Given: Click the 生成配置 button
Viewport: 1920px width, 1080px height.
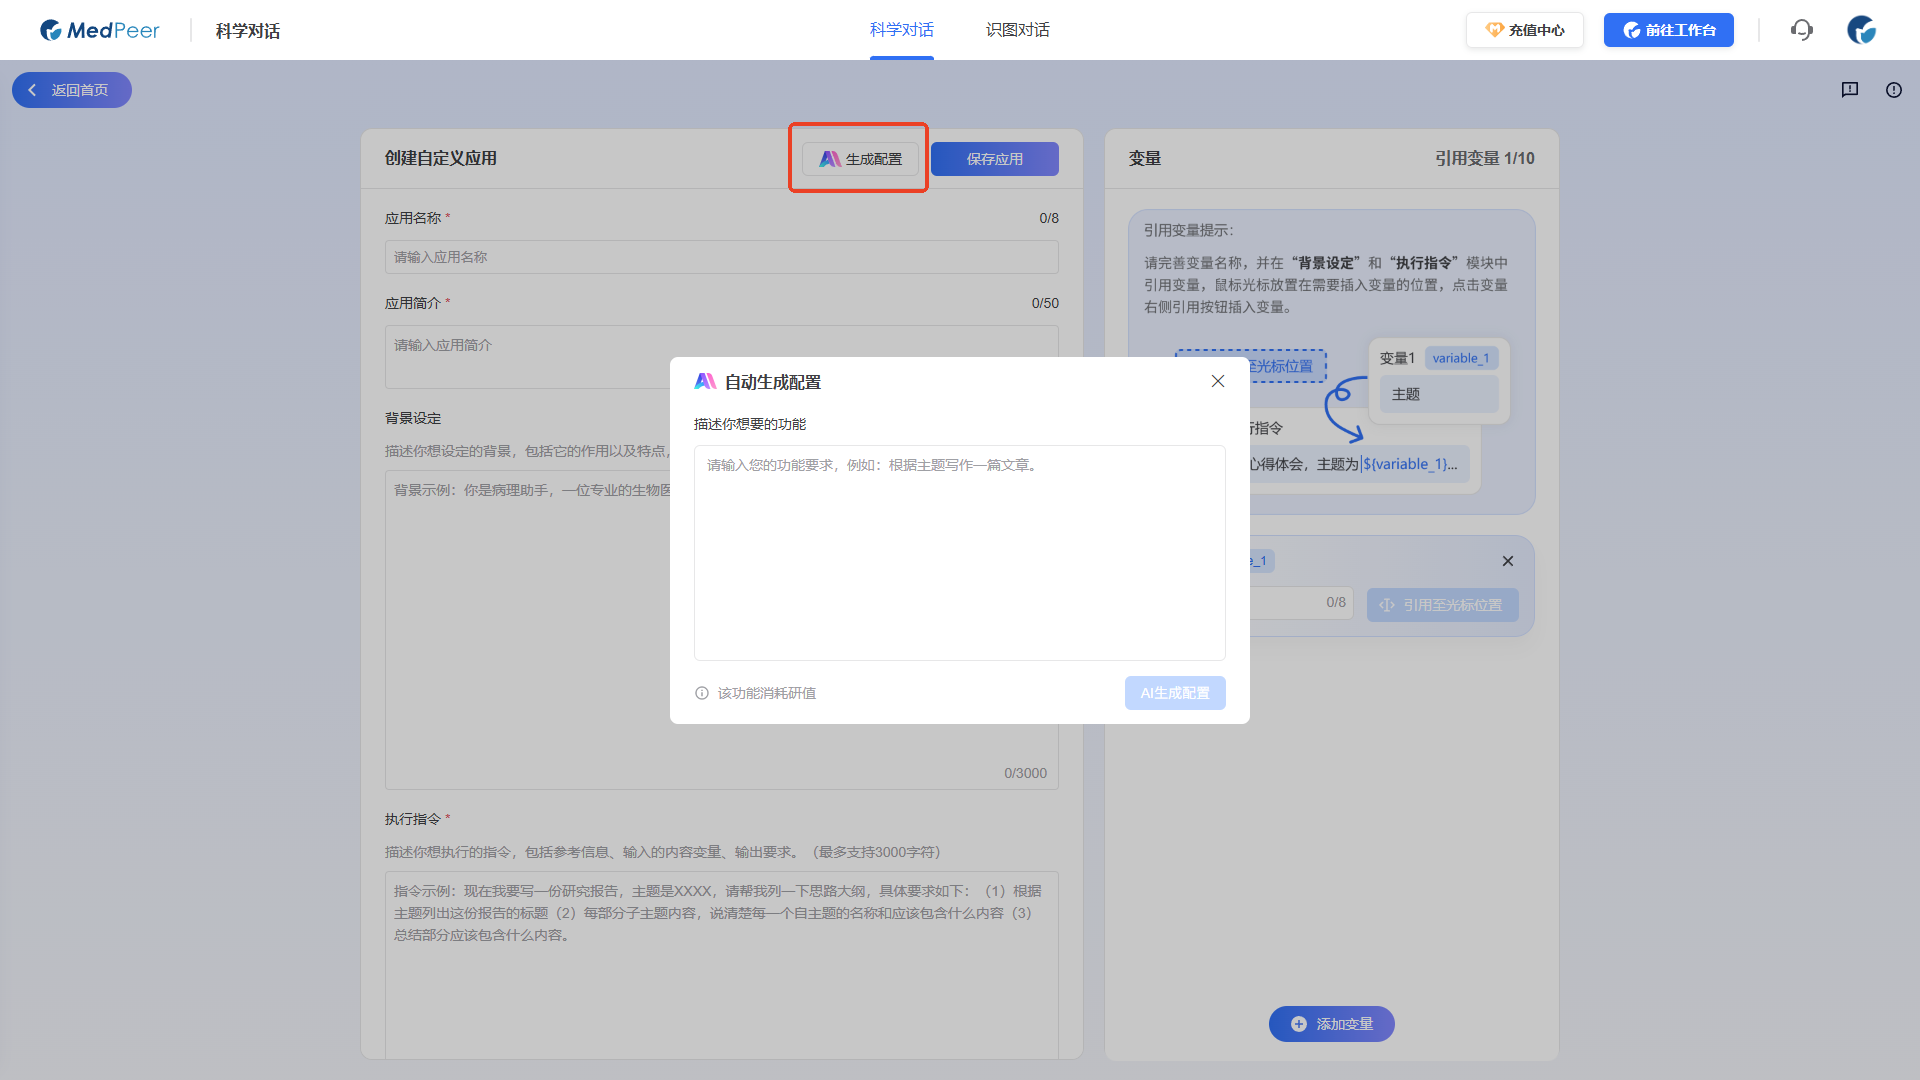Looking at the screenshot, I should pyautogui.click(x=860, y=159).
